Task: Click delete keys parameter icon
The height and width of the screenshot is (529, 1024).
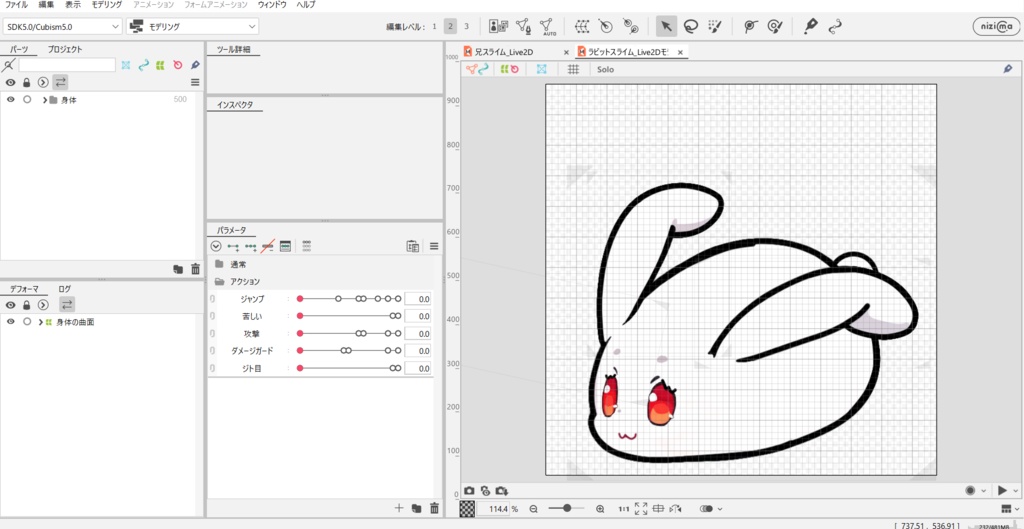Action: [x=267, y=246]
